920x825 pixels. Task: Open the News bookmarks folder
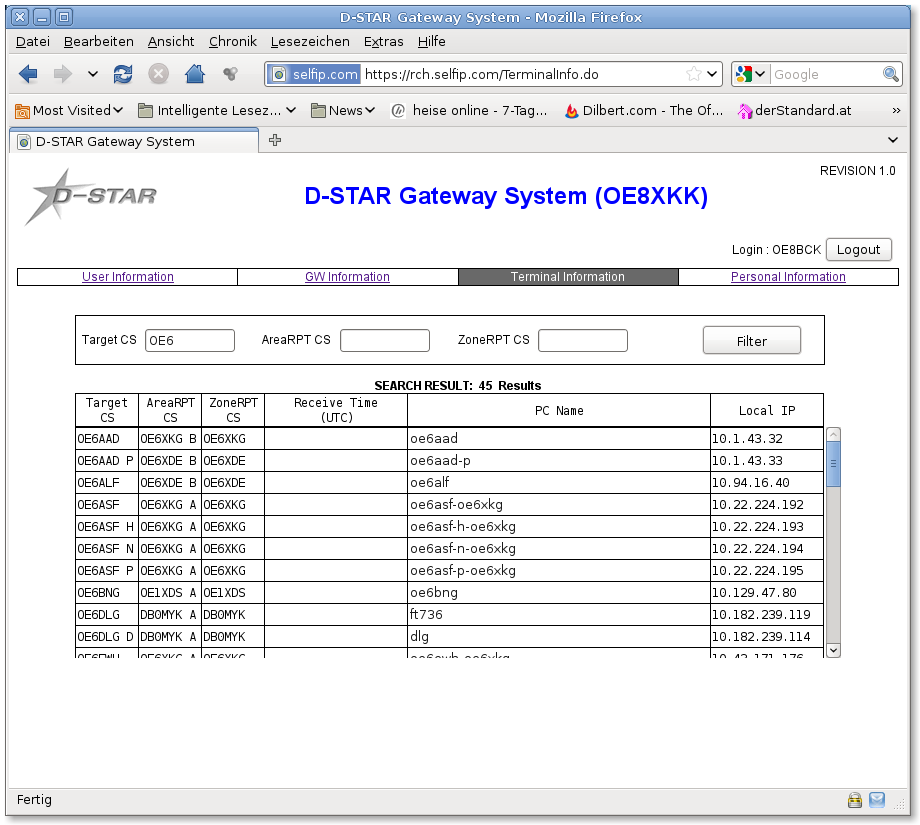click(x=343, y=110)
